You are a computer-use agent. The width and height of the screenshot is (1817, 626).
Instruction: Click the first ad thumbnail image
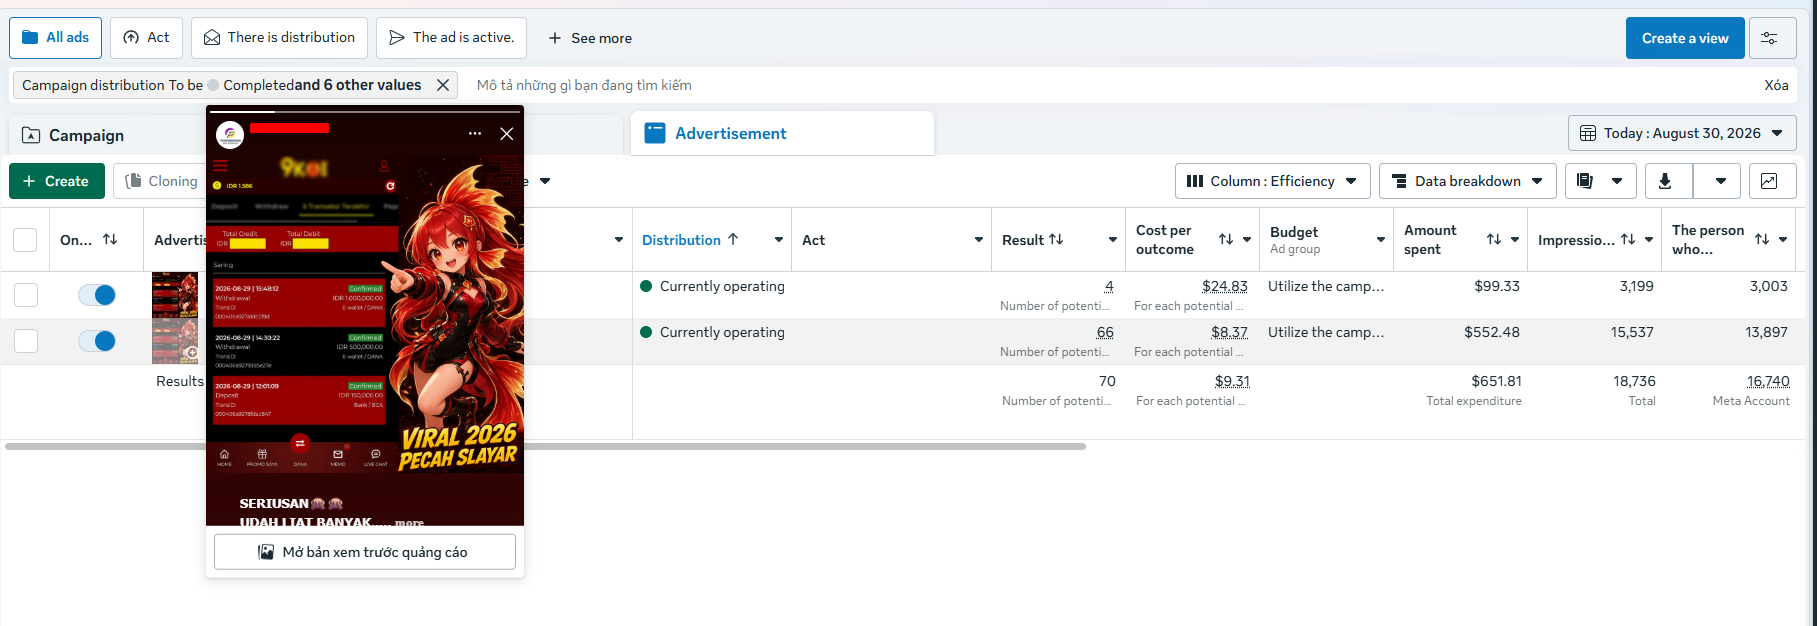point(175,295)
